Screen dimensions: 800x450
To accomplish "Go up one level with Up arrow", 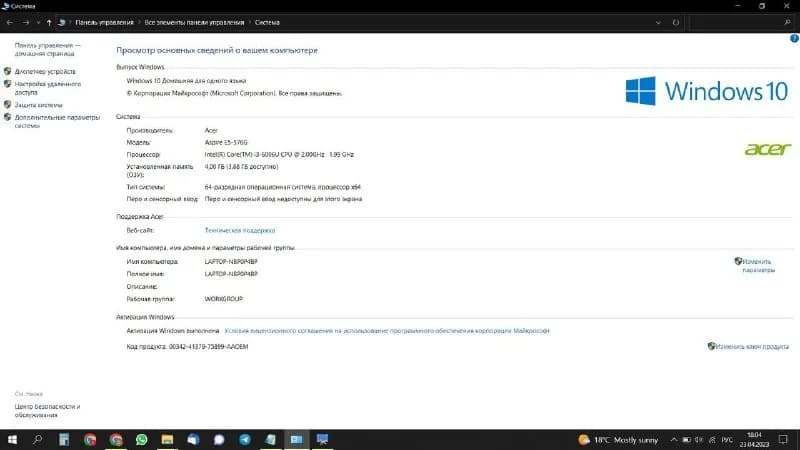I will [49, 22].
